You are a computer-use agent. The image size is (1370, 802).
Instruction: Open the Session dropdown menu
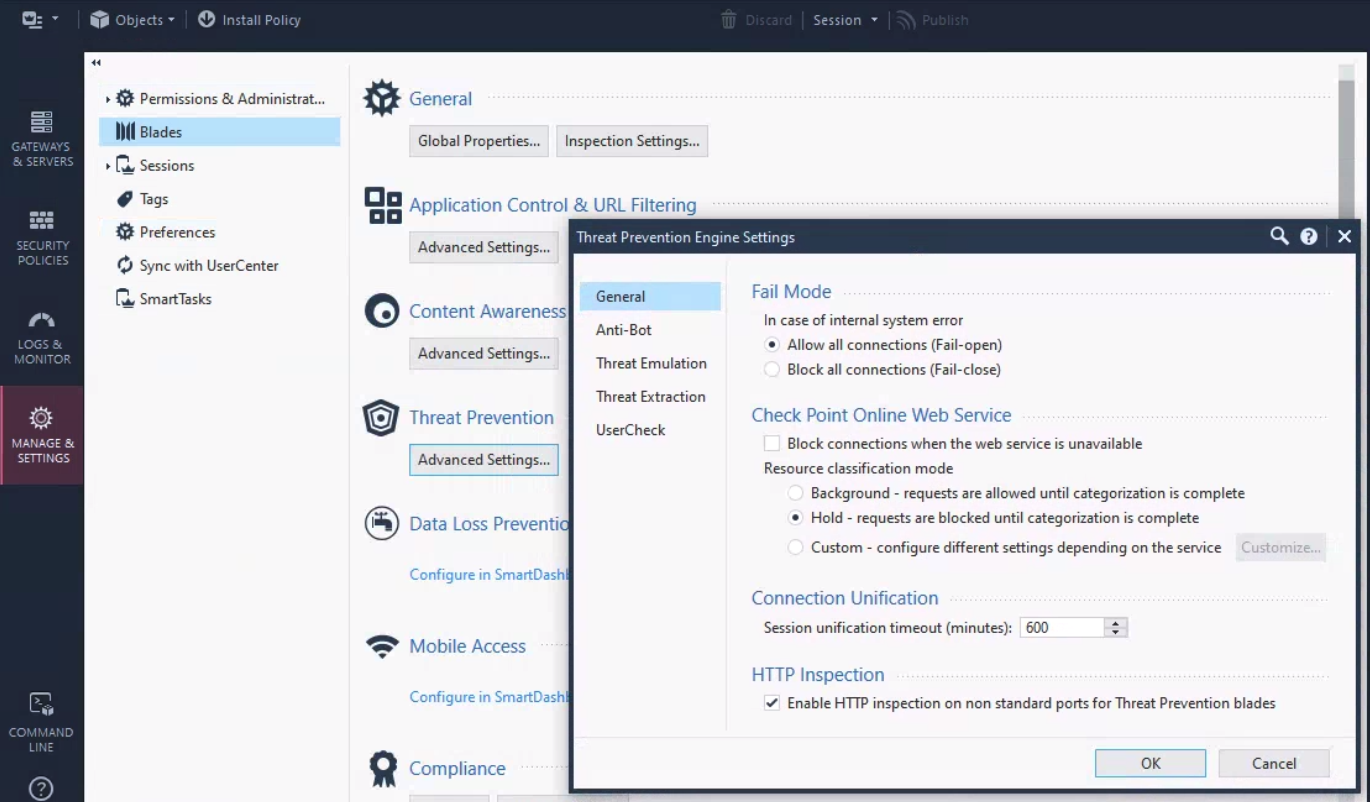tap(845, 19)
